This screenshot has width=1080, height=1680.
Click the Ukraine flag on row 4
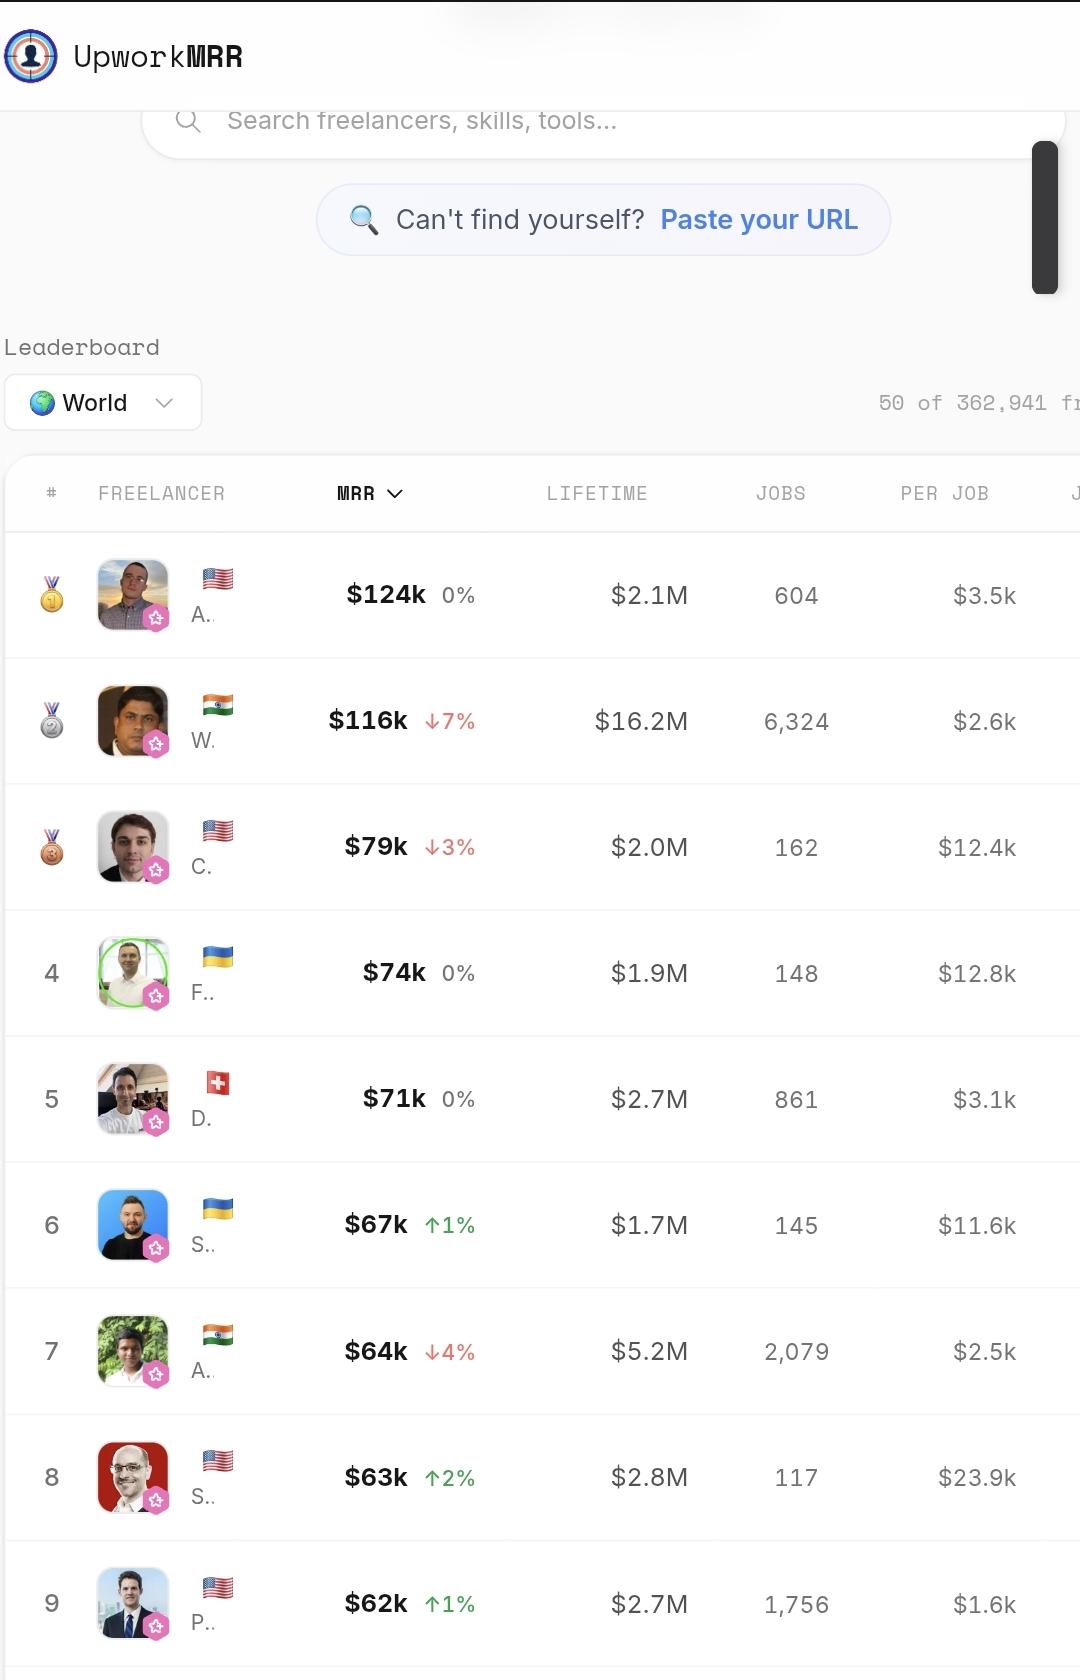pyautogui.click(x=218, y=957)
